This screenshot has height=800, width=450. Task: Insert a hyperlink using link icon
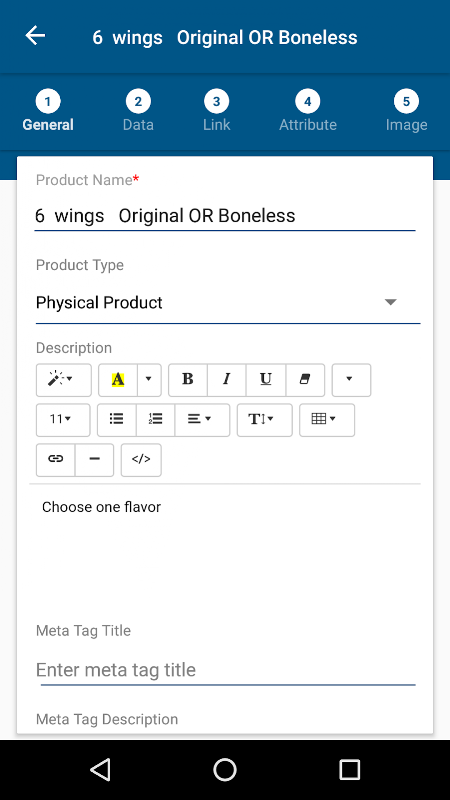[55, 460]
